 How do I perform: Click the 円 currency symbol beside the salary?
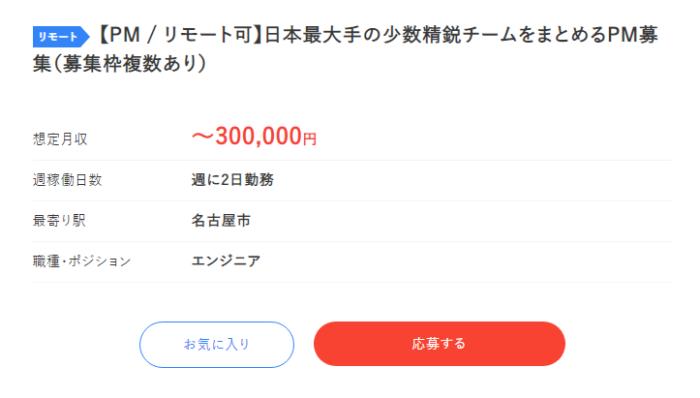coord(310,139)
